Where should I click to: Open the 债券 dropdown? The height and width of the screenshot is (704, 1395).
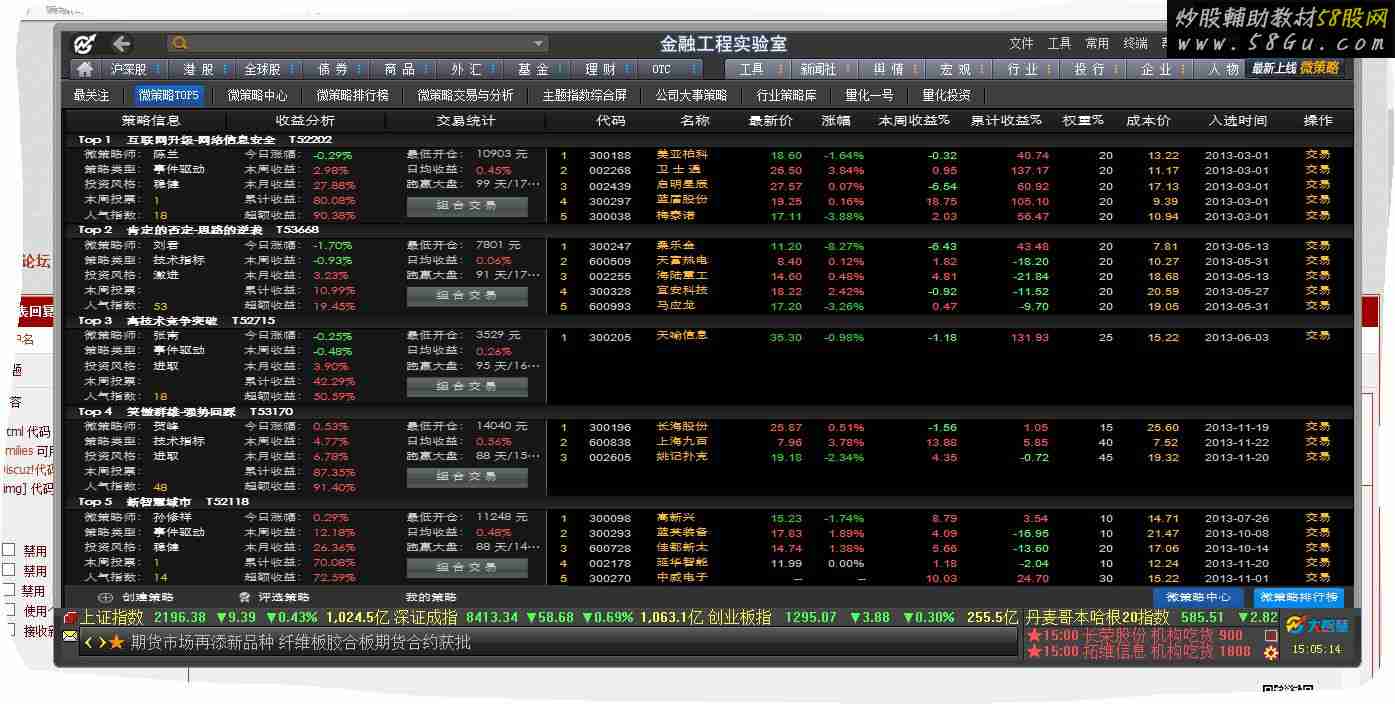[x=359, y=69]
